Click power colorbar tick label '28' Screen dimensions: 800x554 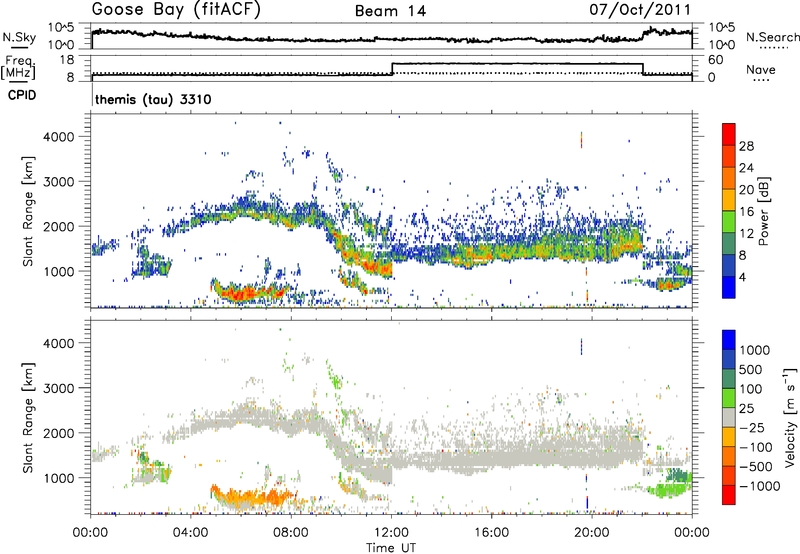pos(746,146)
